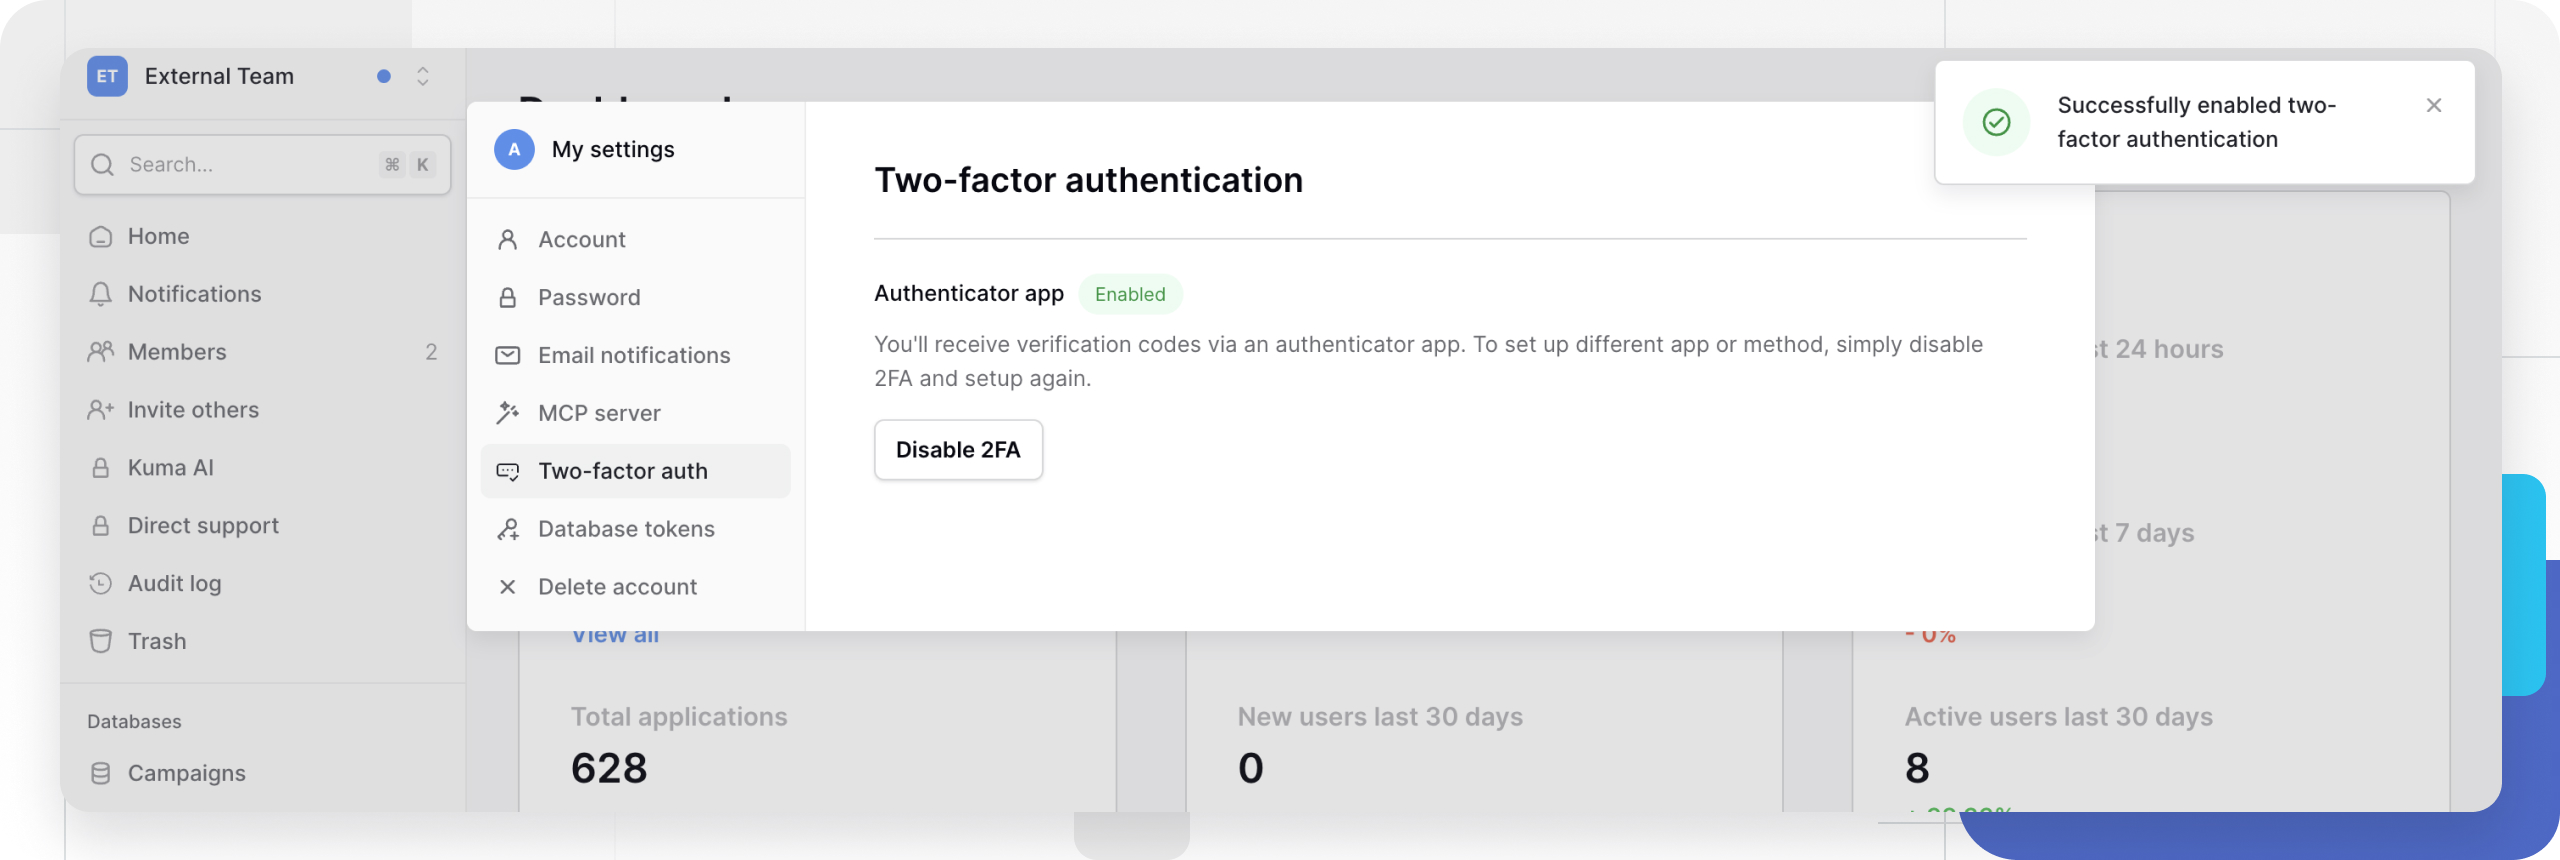This screenshot has width=2560, height=860.
Task: Click the Notifications bell icon
Action: [x=100, y=294]
